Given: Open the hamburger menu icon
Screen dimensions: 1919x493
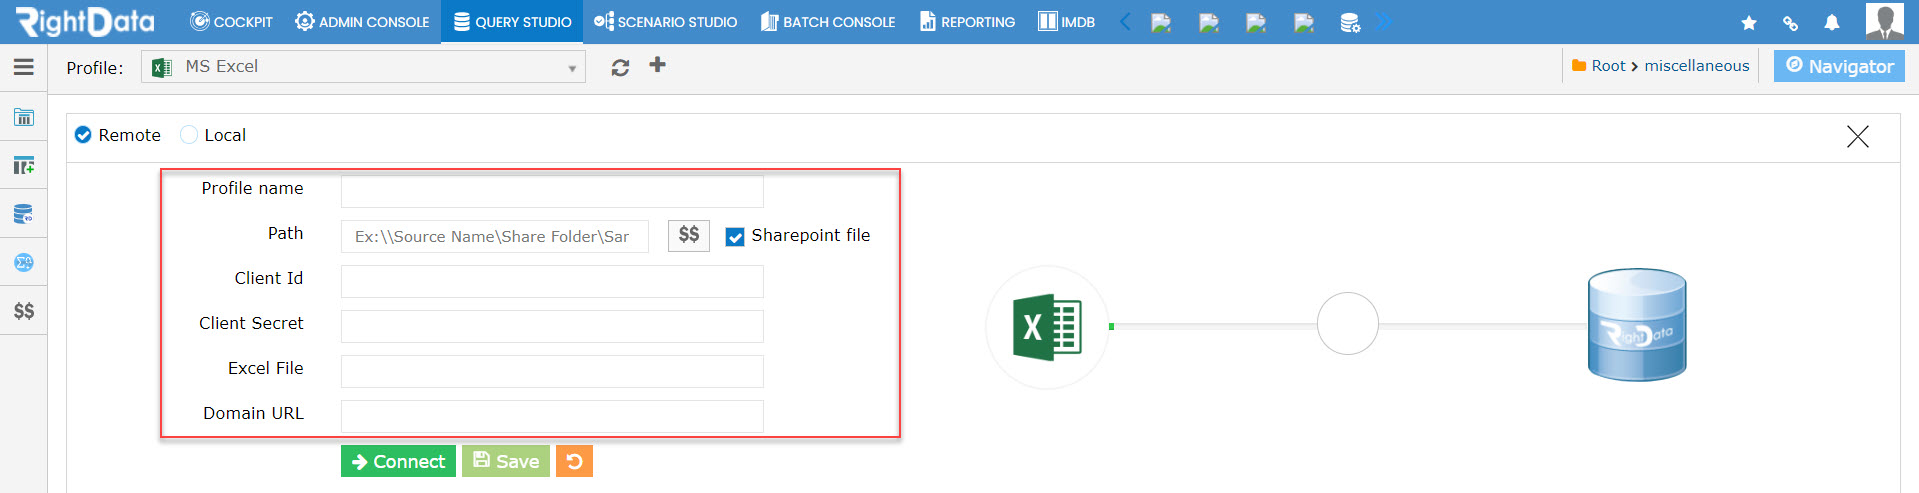Looking at the screenshot, I should 24,67.
